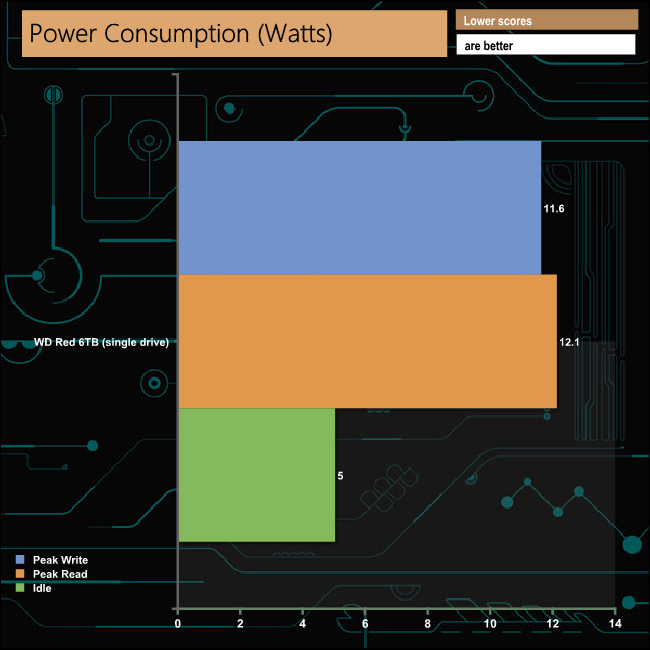Click the 14 axis tick label

click(615, 623)
